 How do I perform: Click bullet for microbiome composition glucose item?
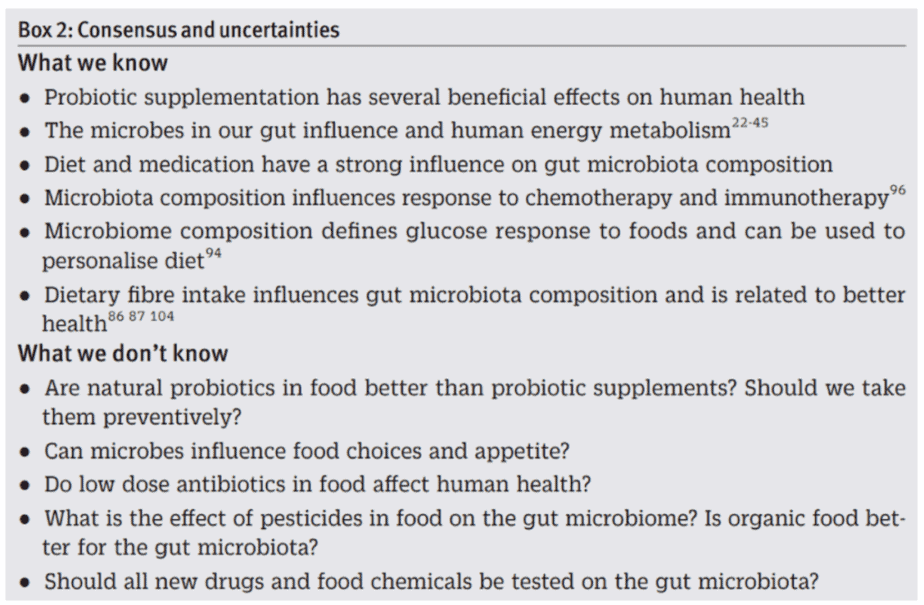click(25, 233)
